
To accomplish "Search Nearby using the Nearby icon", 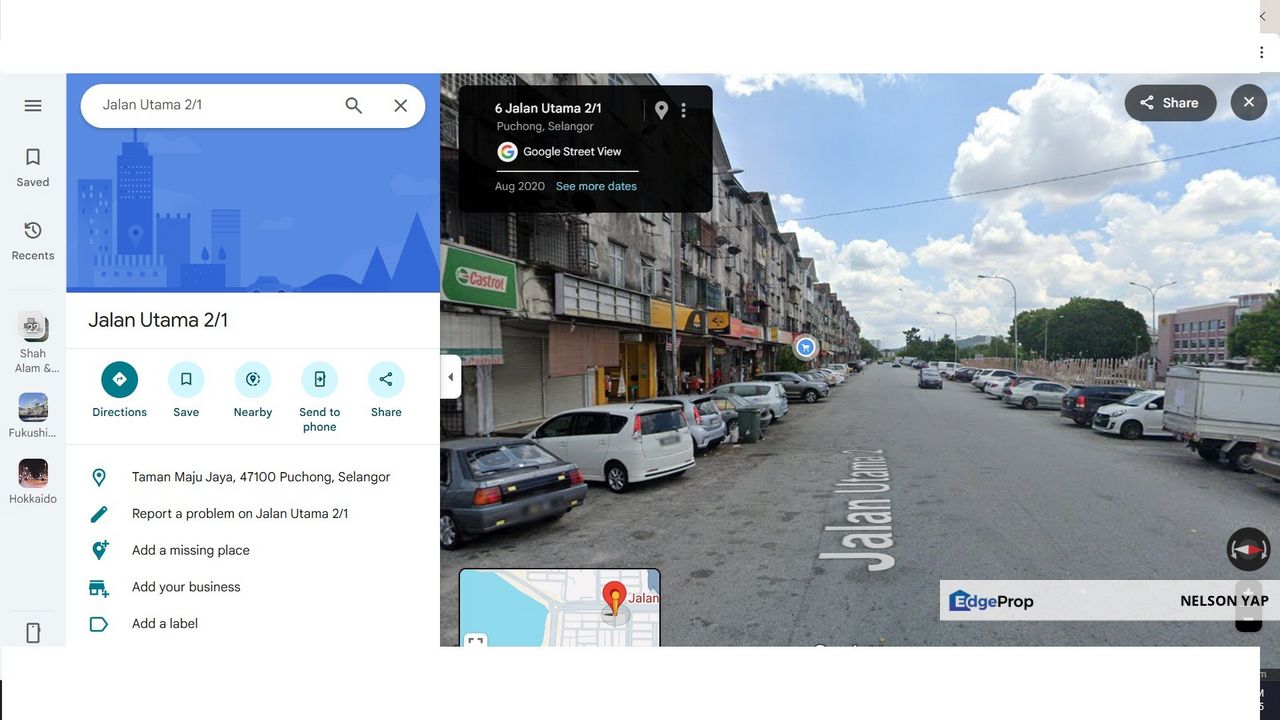I will click(x=252, y=379).
